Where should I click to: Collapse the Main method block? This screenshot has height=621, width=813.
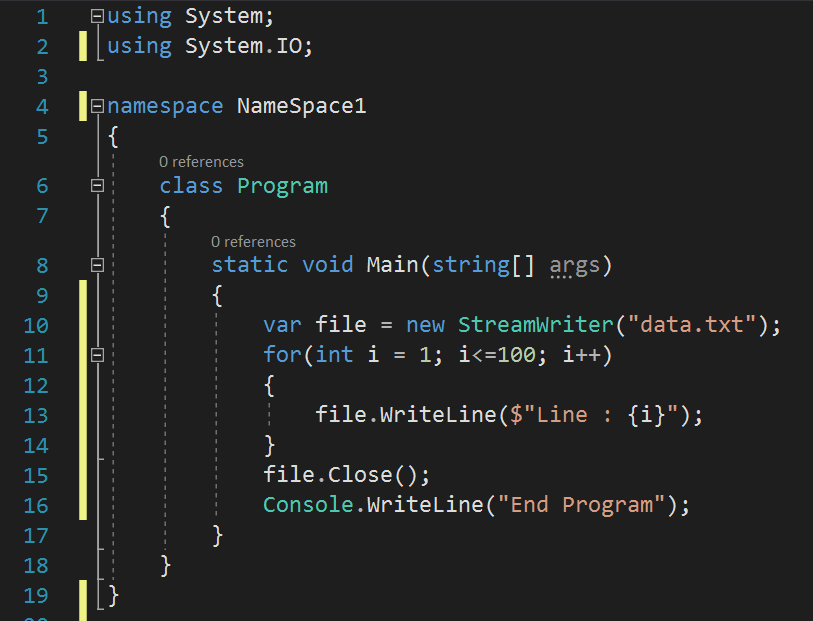[97, 265]
